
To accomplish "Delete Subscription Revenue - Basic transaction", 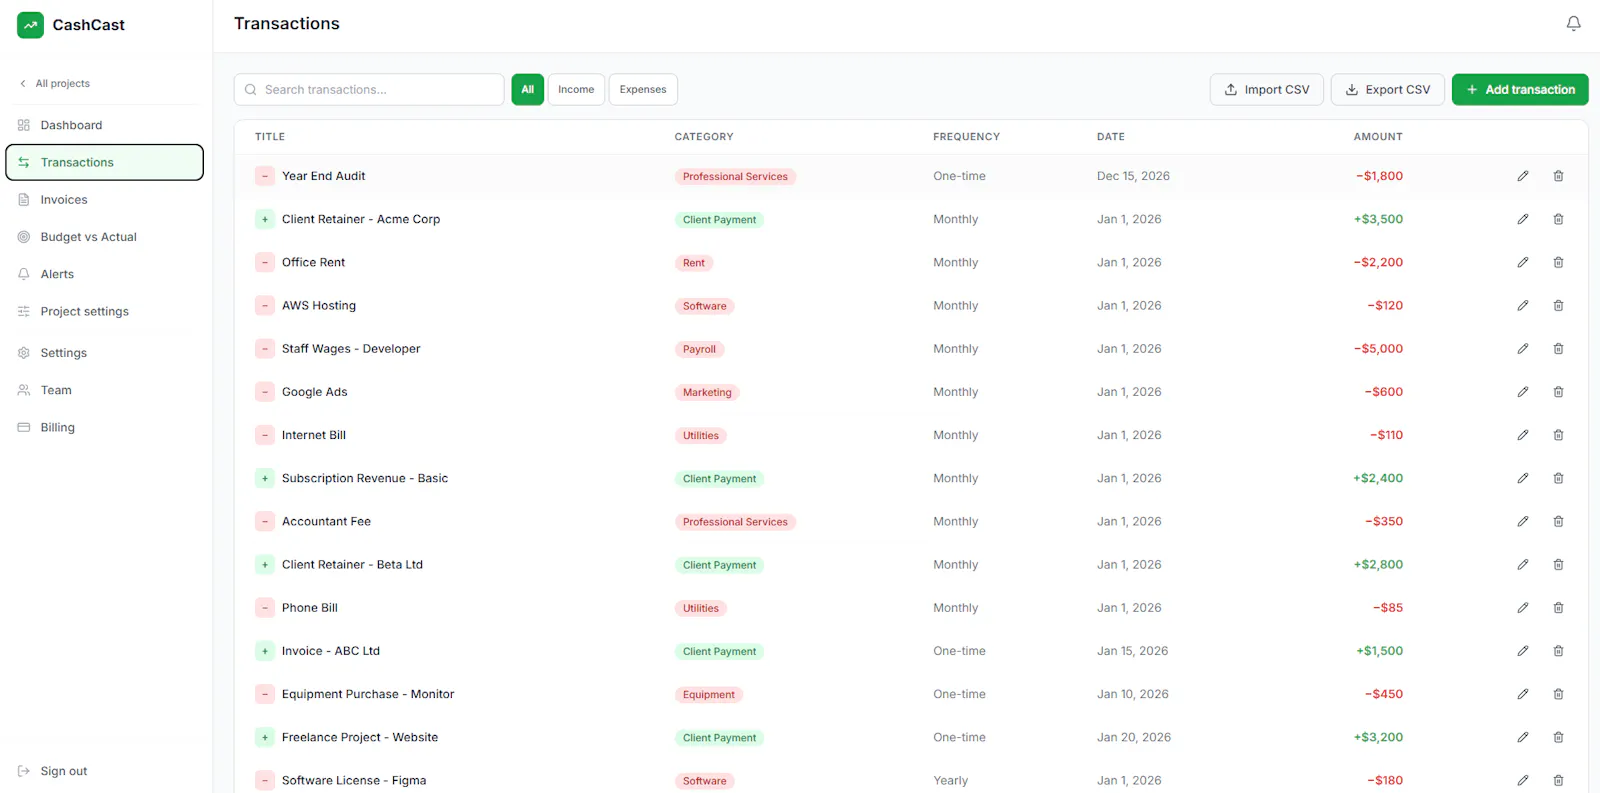I will coord(1558,478).
